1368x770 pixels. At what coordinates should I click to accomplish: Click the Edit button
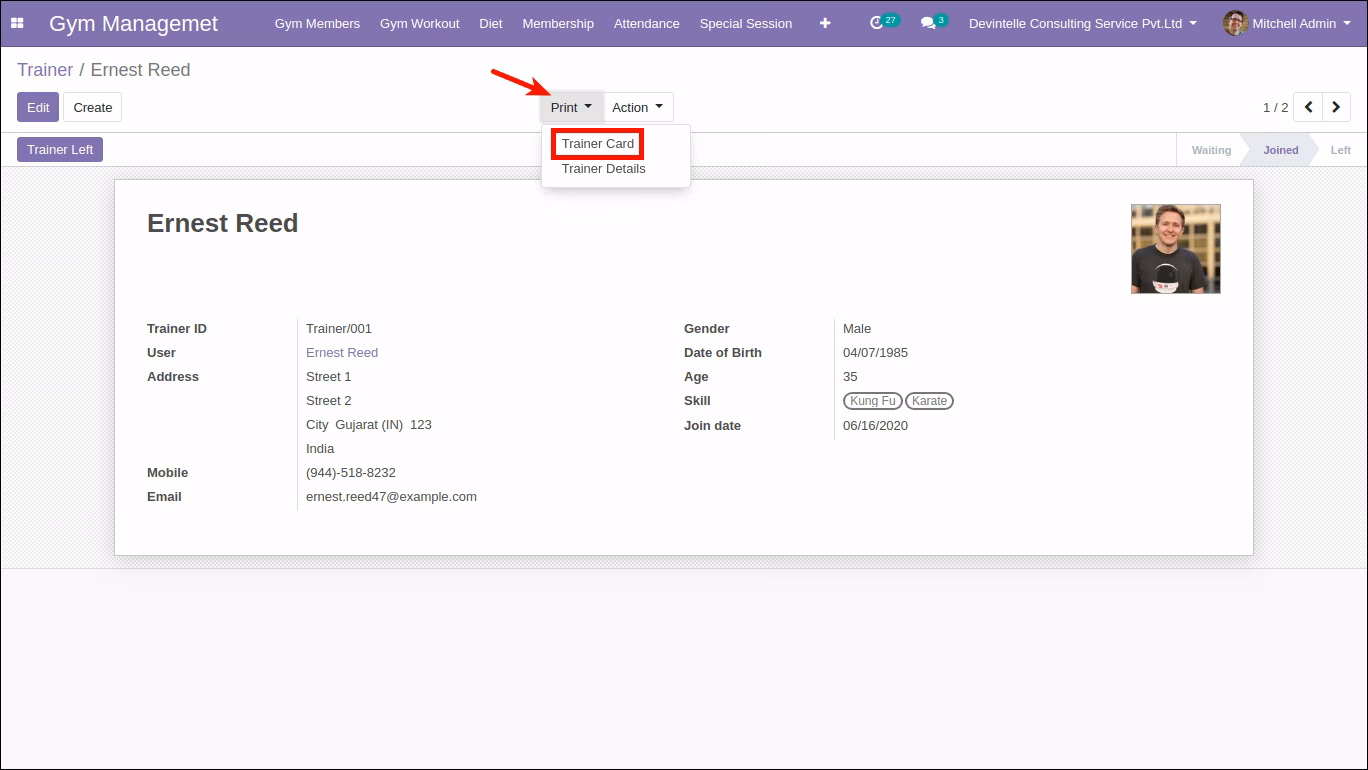pos(38,107)
